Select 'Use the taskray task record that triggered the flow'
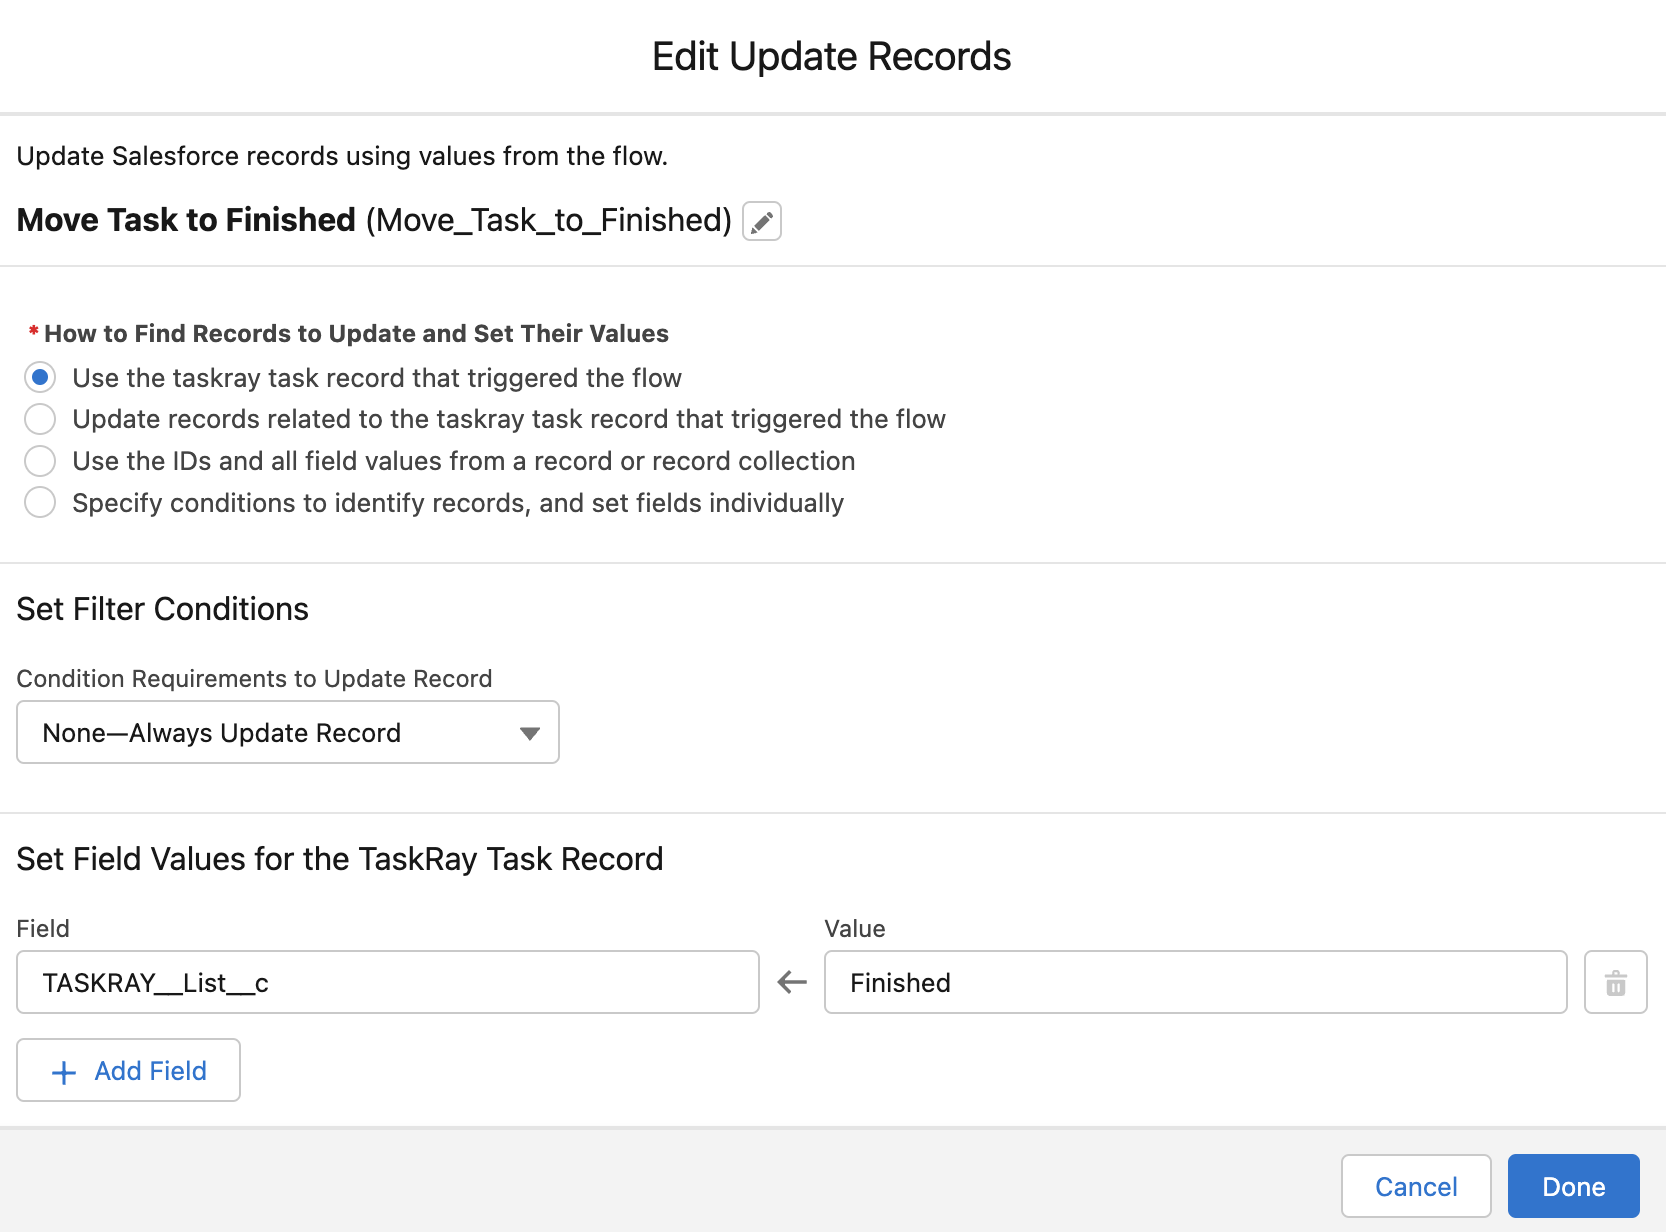Screen dimensions: 1666x1232 click(40, 378)
